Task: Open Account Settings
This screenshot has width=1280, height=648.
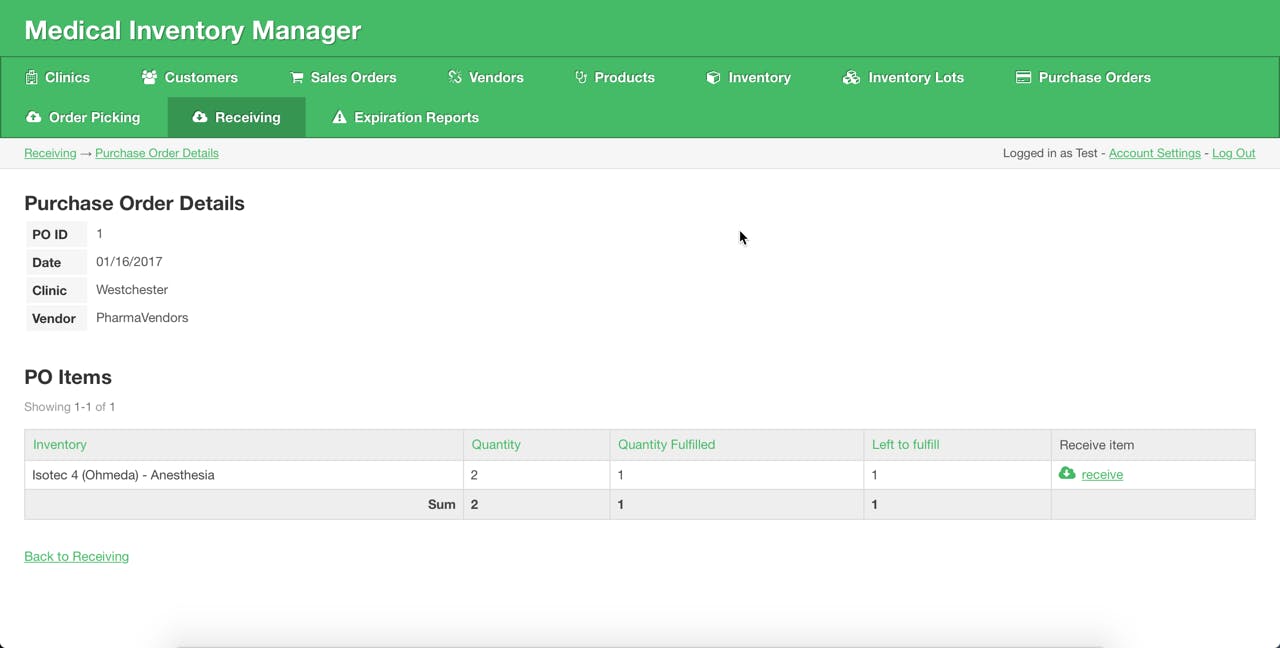Action: pos(1154,153)
